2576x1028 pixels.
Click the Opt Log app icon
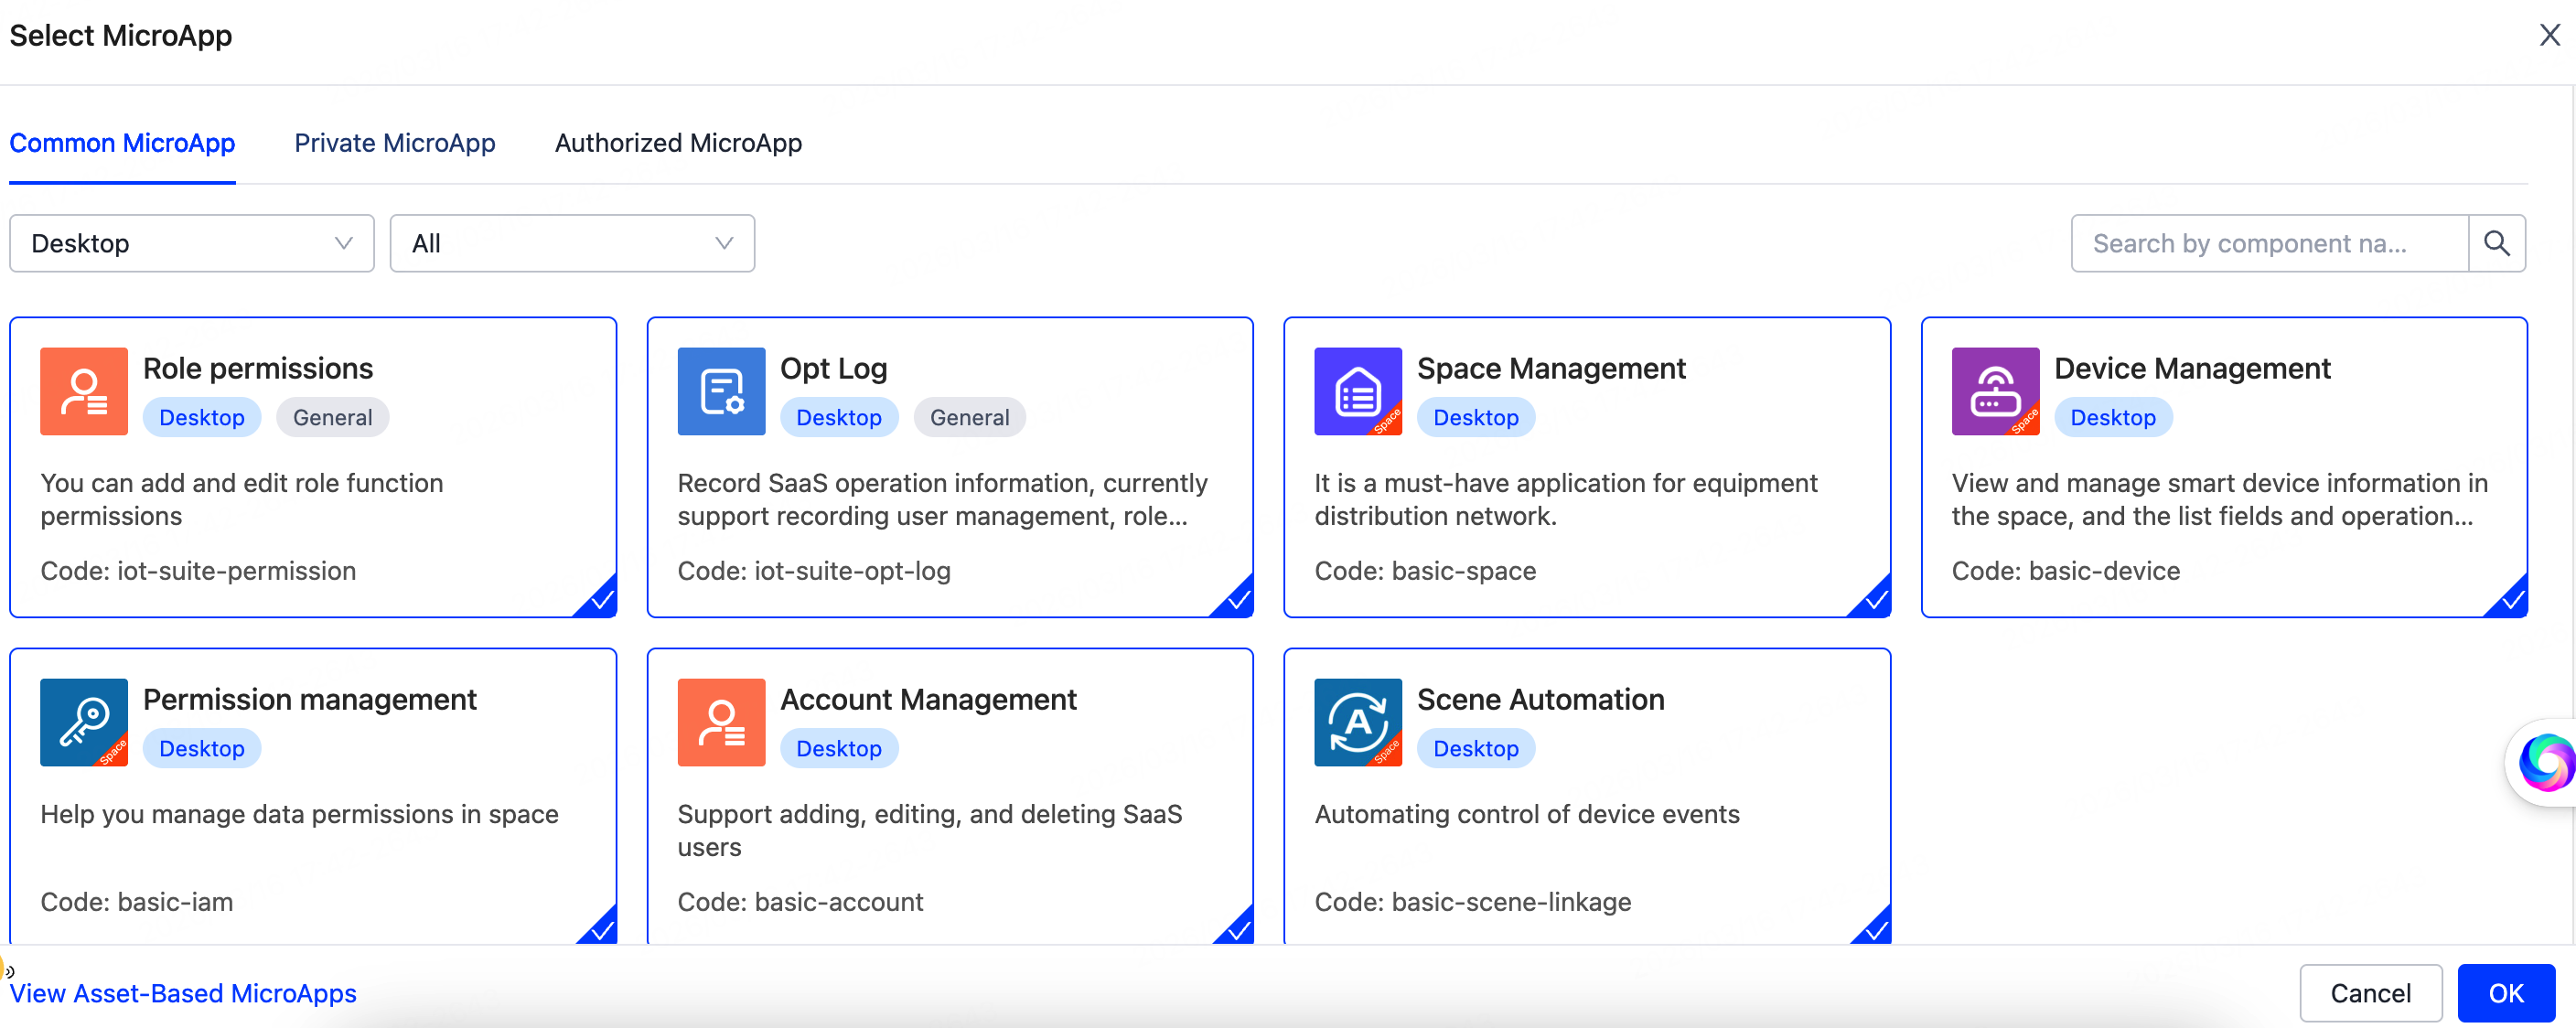click(720, 391)
